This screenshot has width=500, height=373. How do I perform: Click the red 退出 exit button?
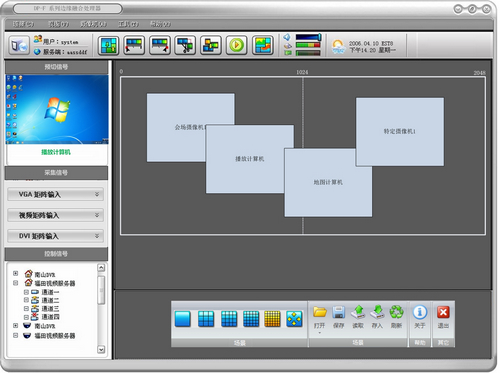(443, 316)
